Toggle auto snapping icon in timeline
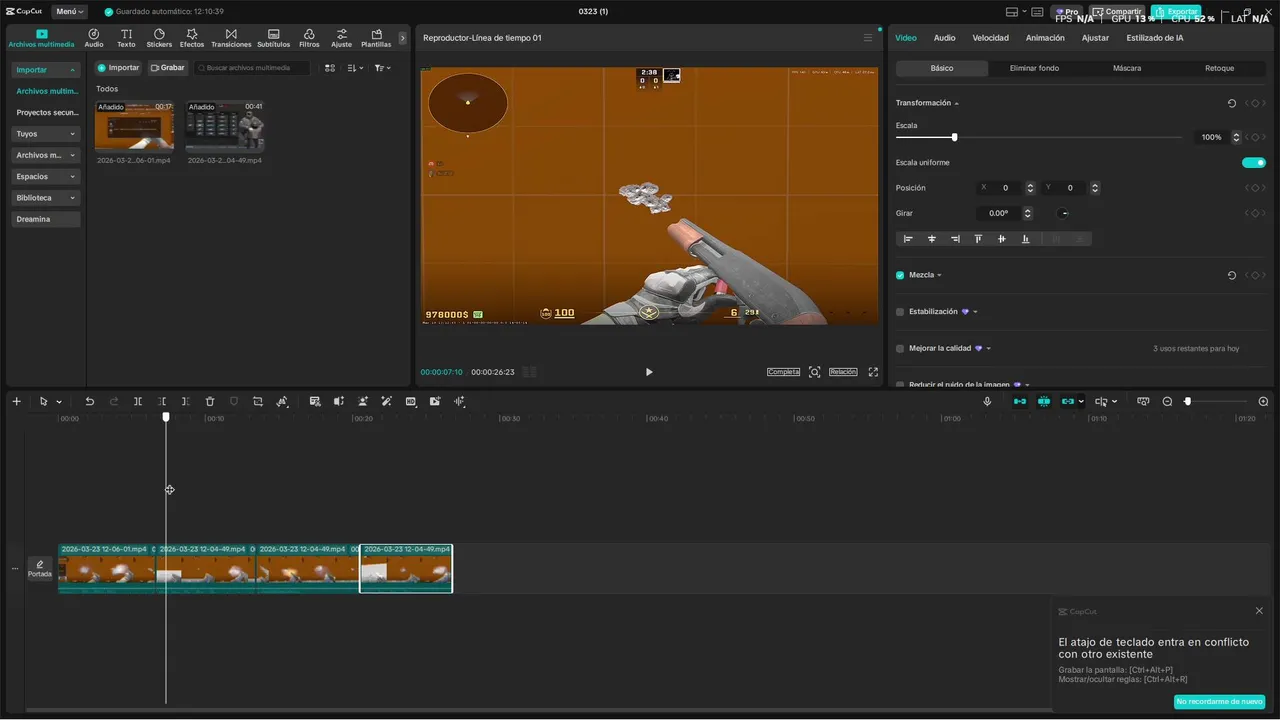The image size is (1280, 720). point(1044,401)
